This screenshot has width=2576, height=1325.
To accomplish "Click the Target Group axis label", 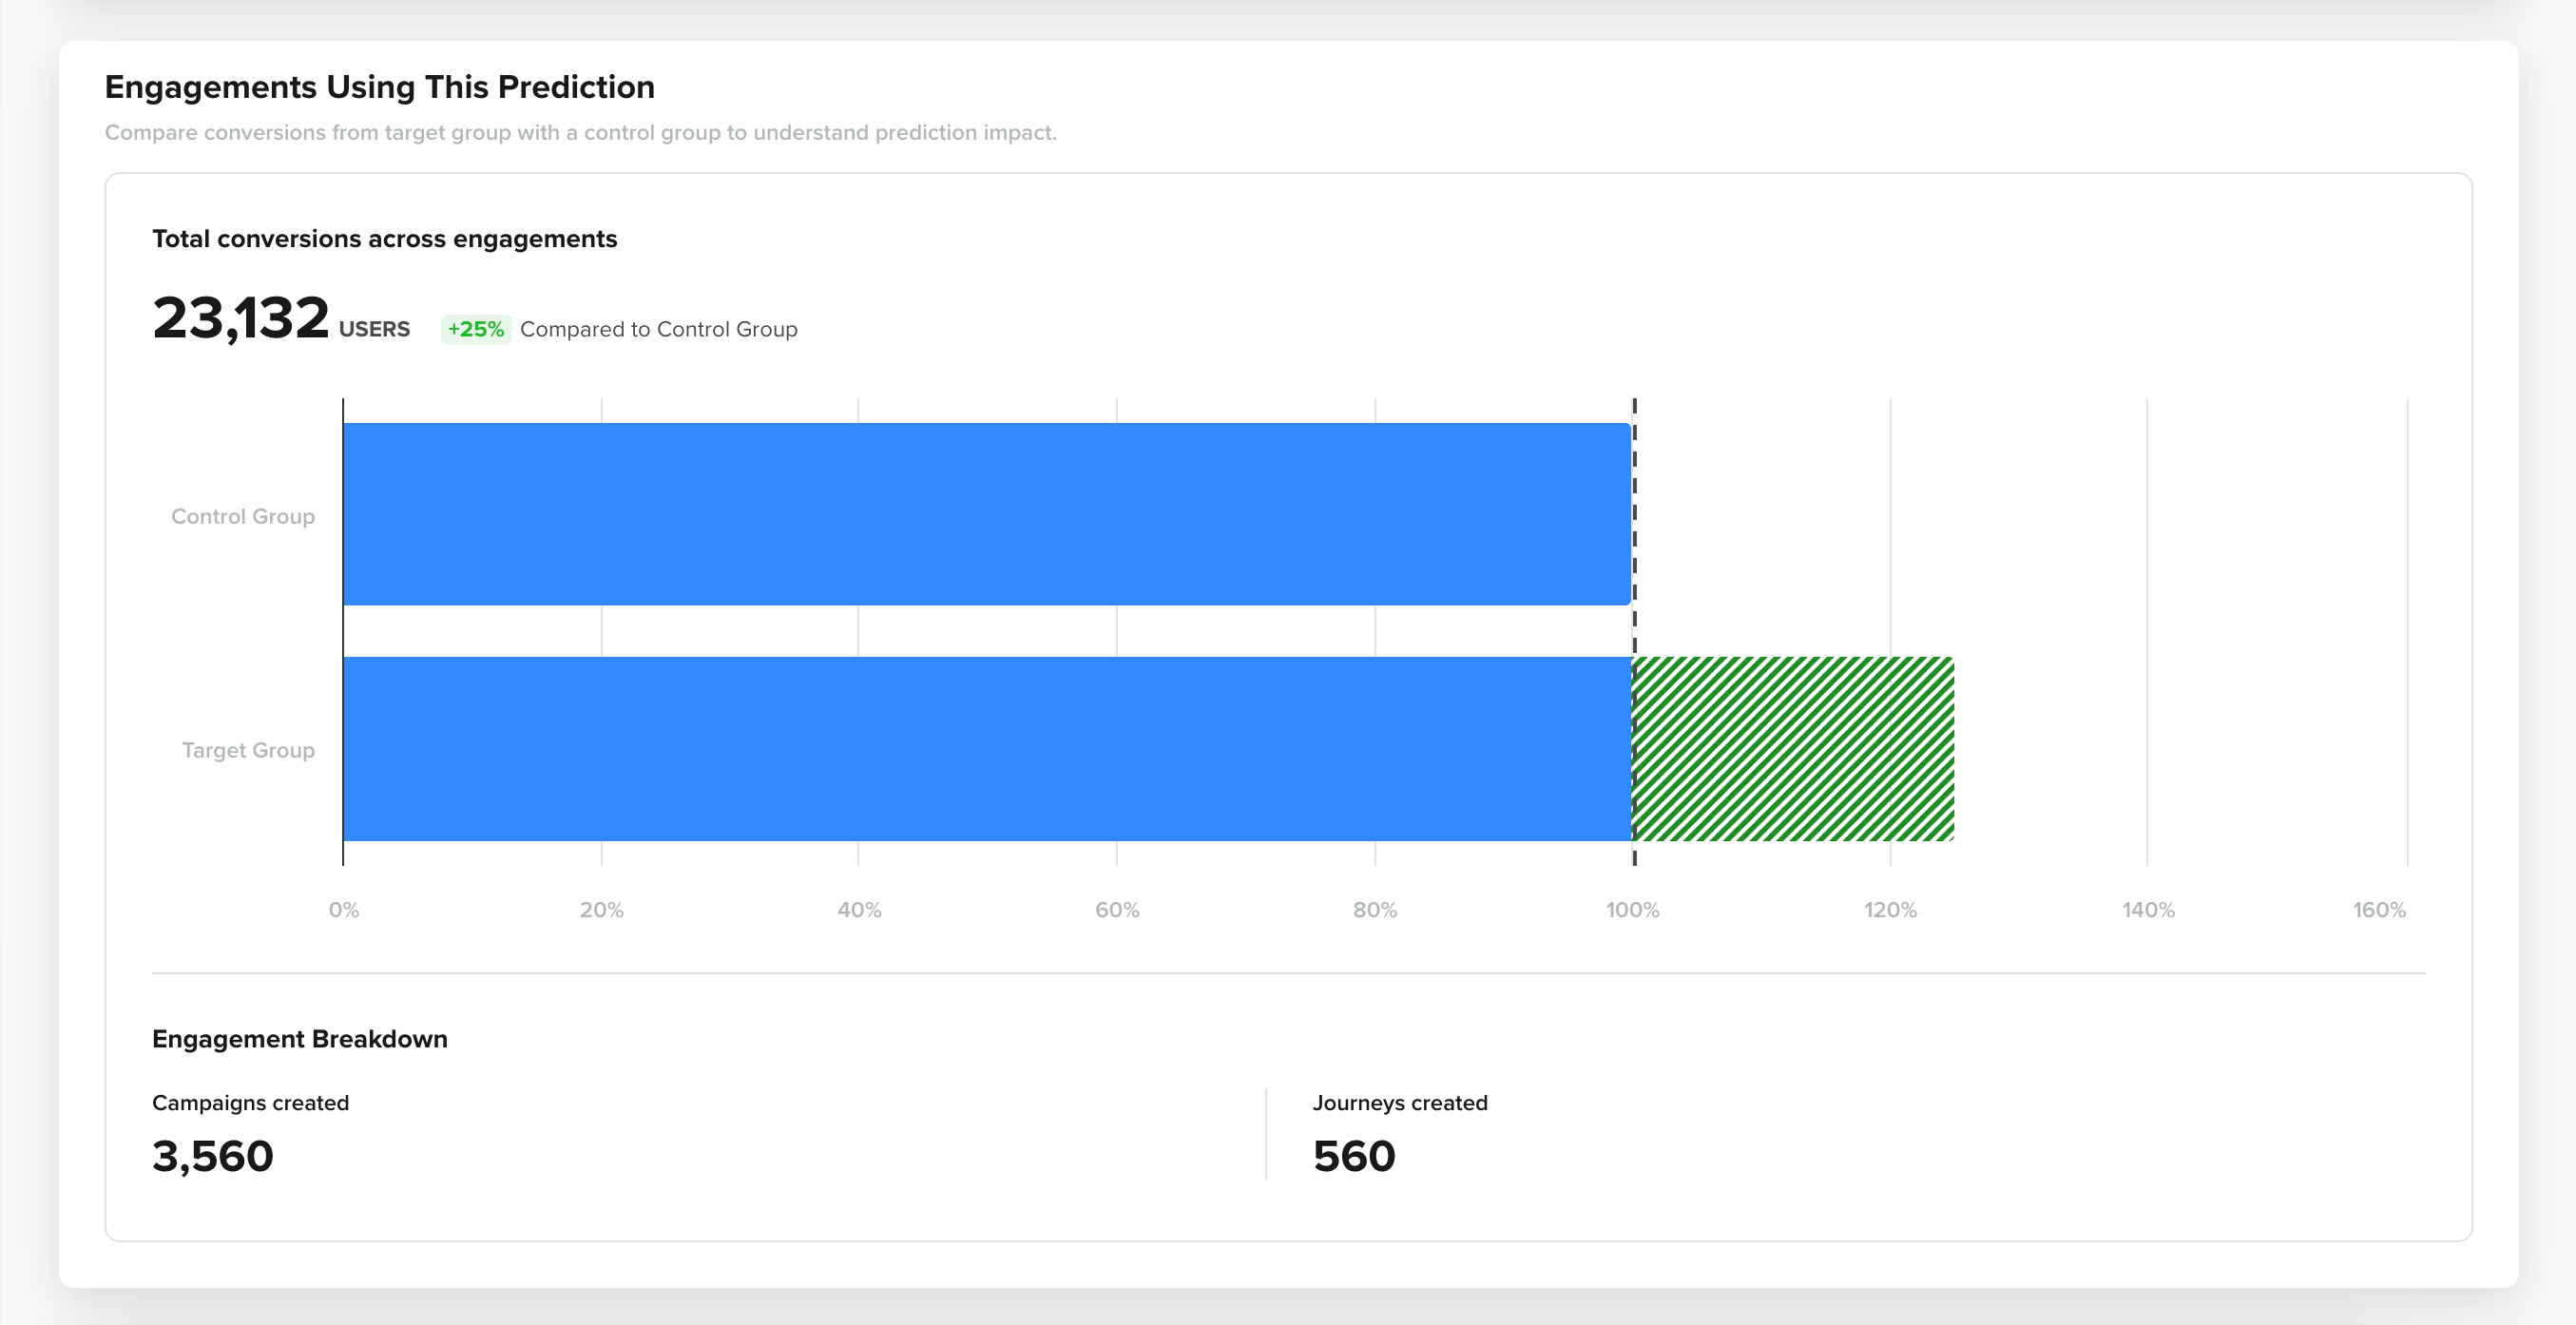I will pos(247,749).
